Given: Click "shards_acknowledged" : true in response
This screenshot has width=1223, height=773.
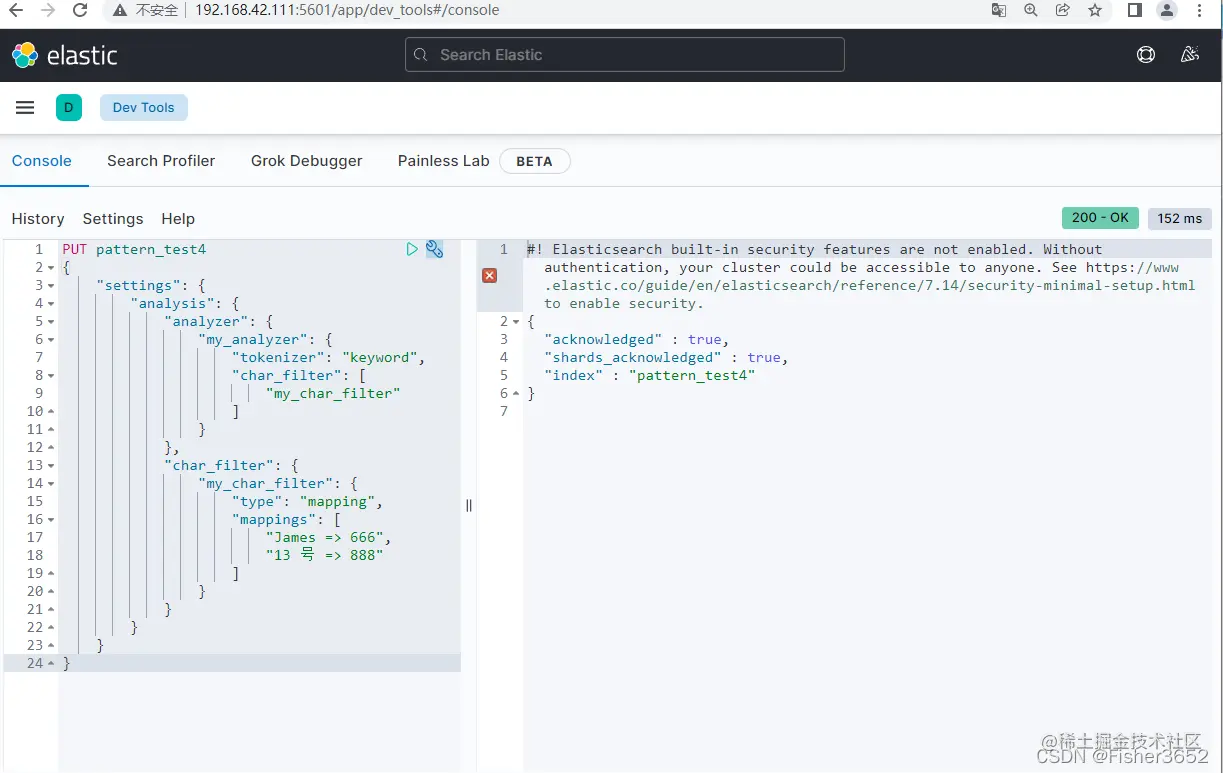Looking at the screenshot, I should [666, 358].
